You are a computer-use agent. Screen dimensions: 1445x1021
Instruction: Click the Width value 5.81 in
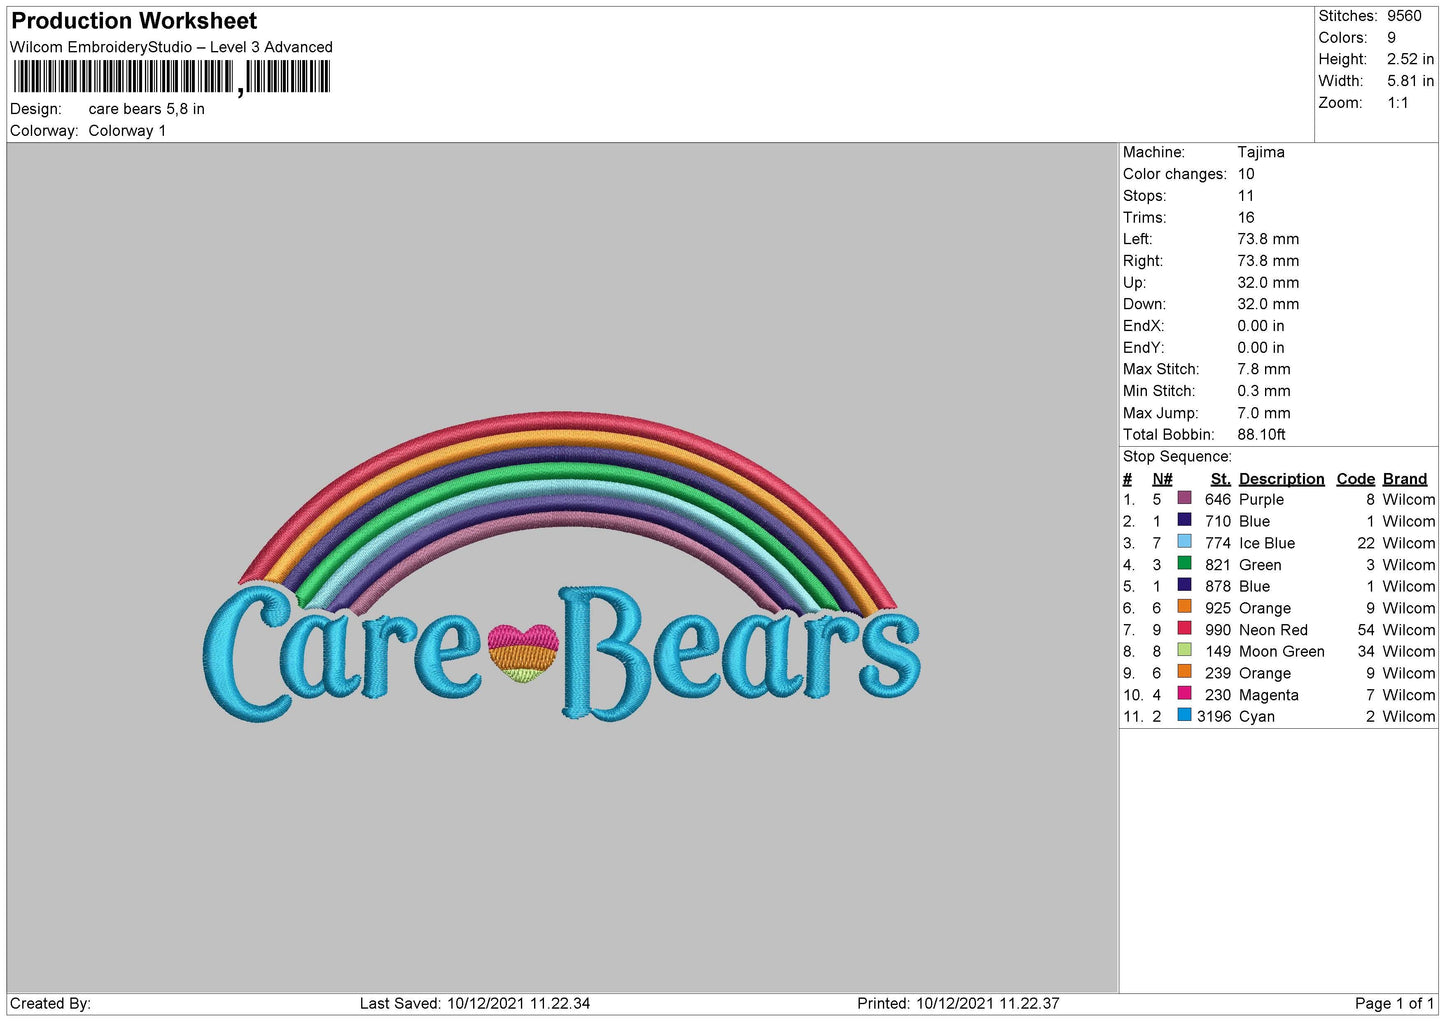tap(1410, 81)
